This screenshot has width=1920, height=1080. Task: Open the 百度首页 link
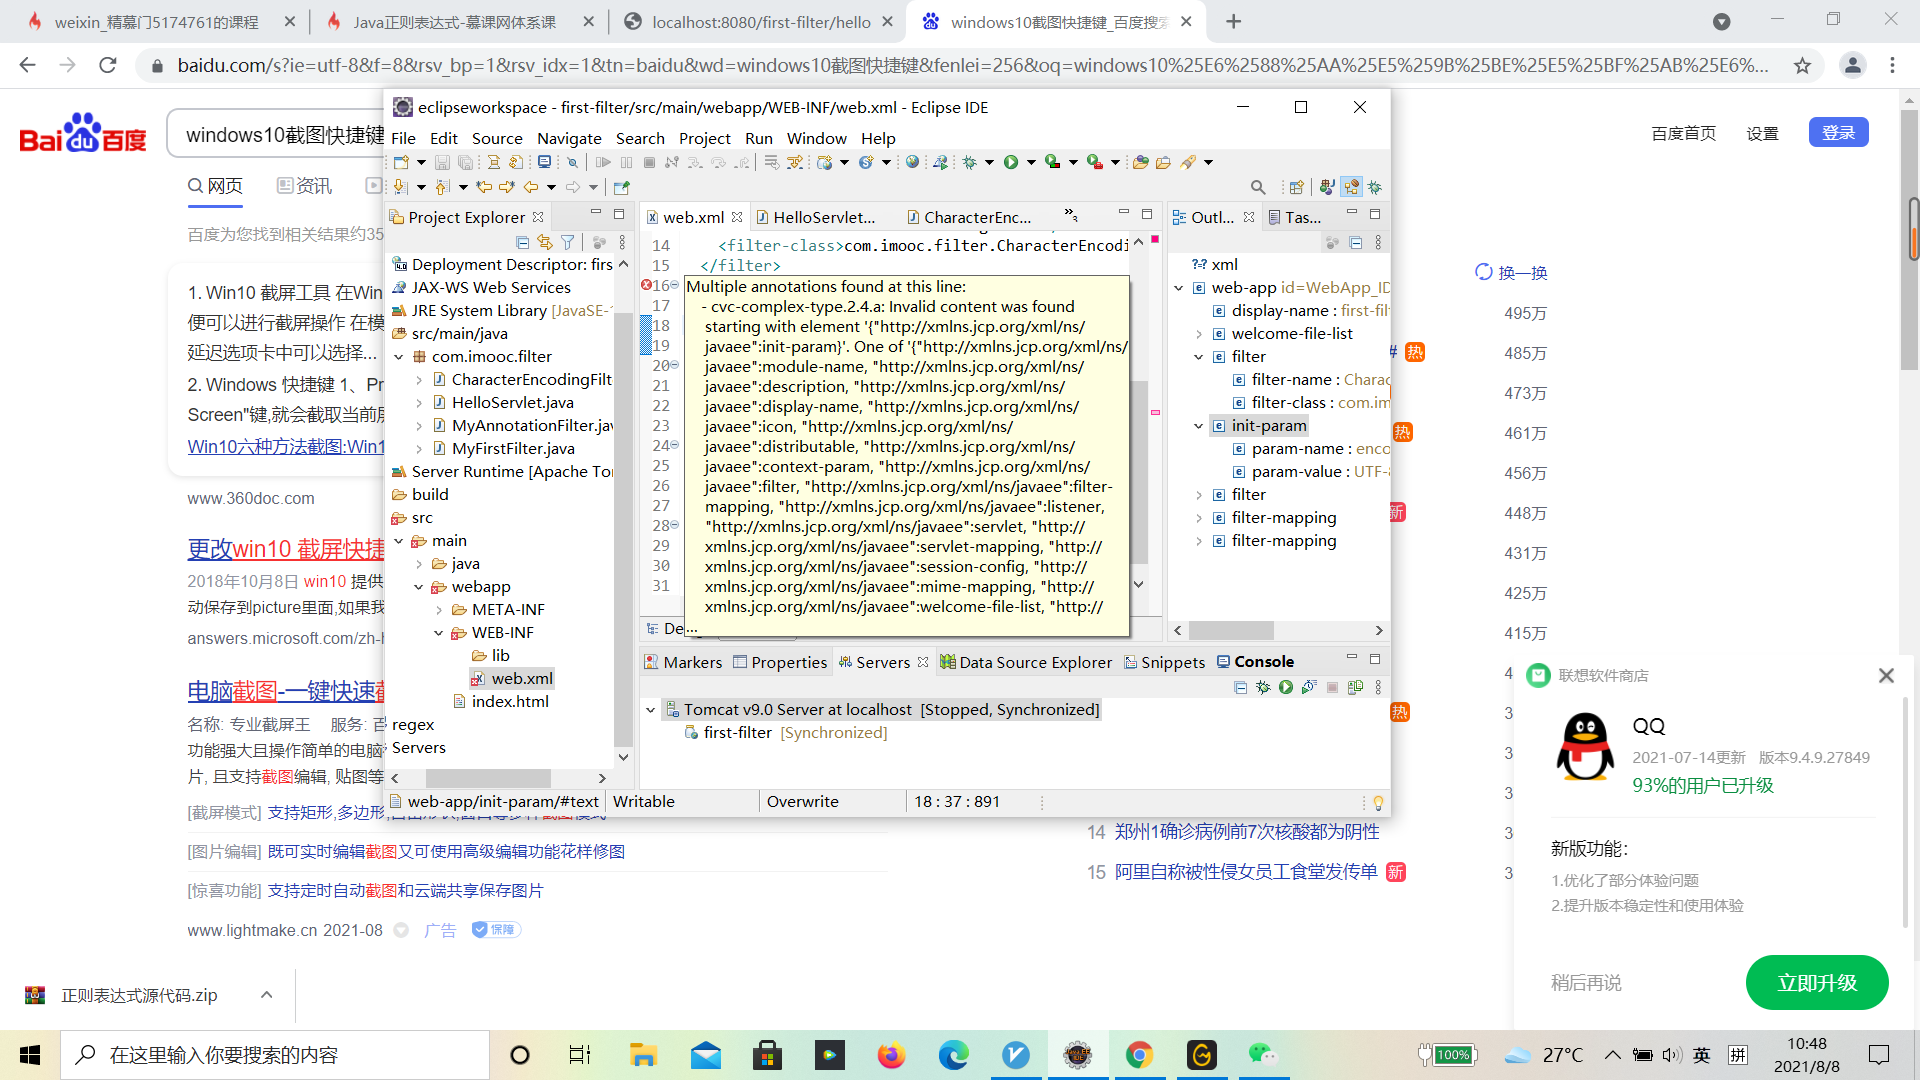coord(1683,133)
